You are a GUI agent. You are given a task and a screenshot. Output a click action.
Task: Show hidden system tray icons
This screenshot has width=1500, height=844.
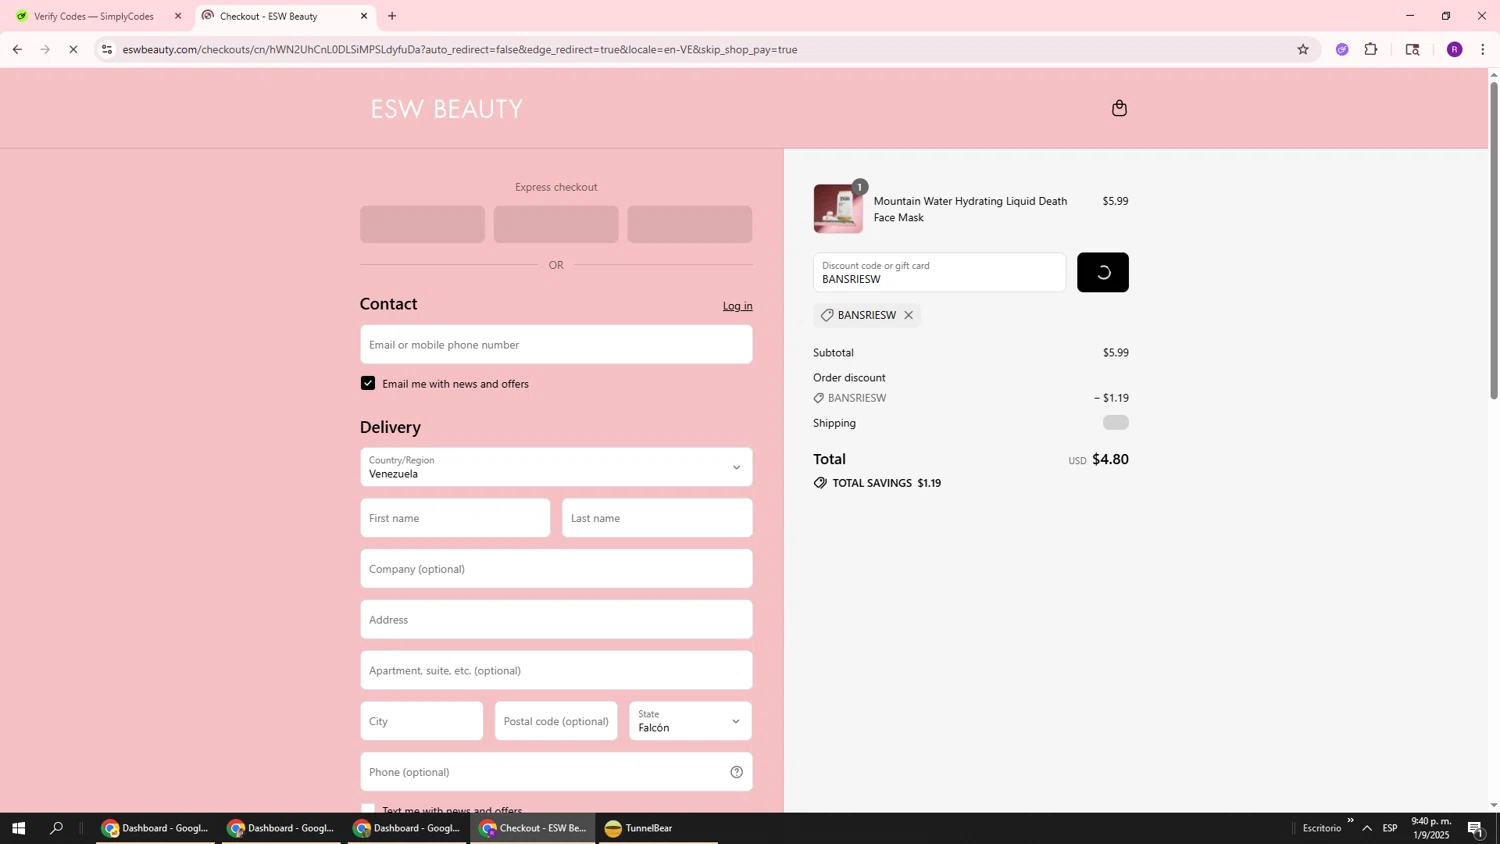(1366, 828)
